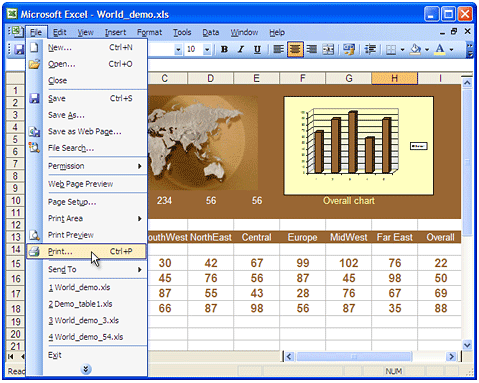The image size is (479, 383).
Task: Click vertical scrollbar down arrow
Action: tap(467, 345)
